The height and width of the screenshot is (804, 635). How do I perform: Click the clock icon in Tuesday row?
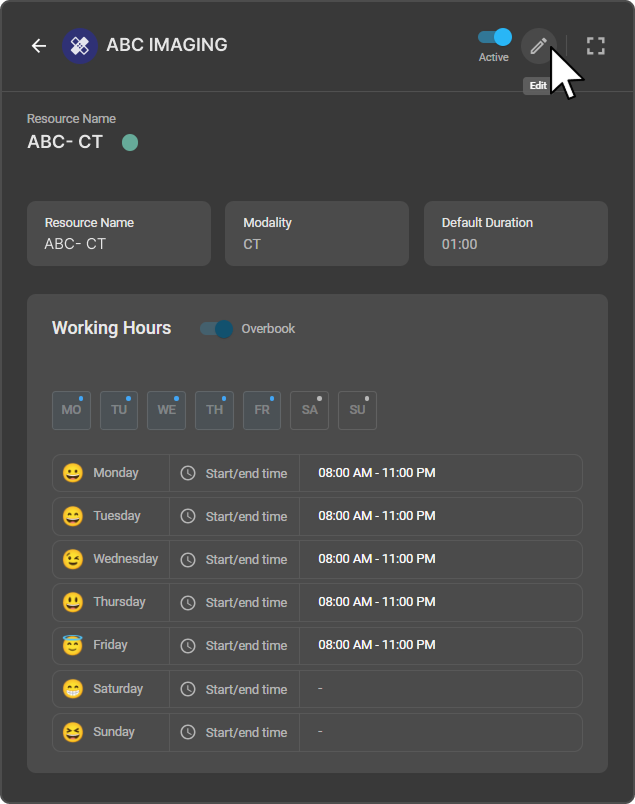(x=188, y=516)
